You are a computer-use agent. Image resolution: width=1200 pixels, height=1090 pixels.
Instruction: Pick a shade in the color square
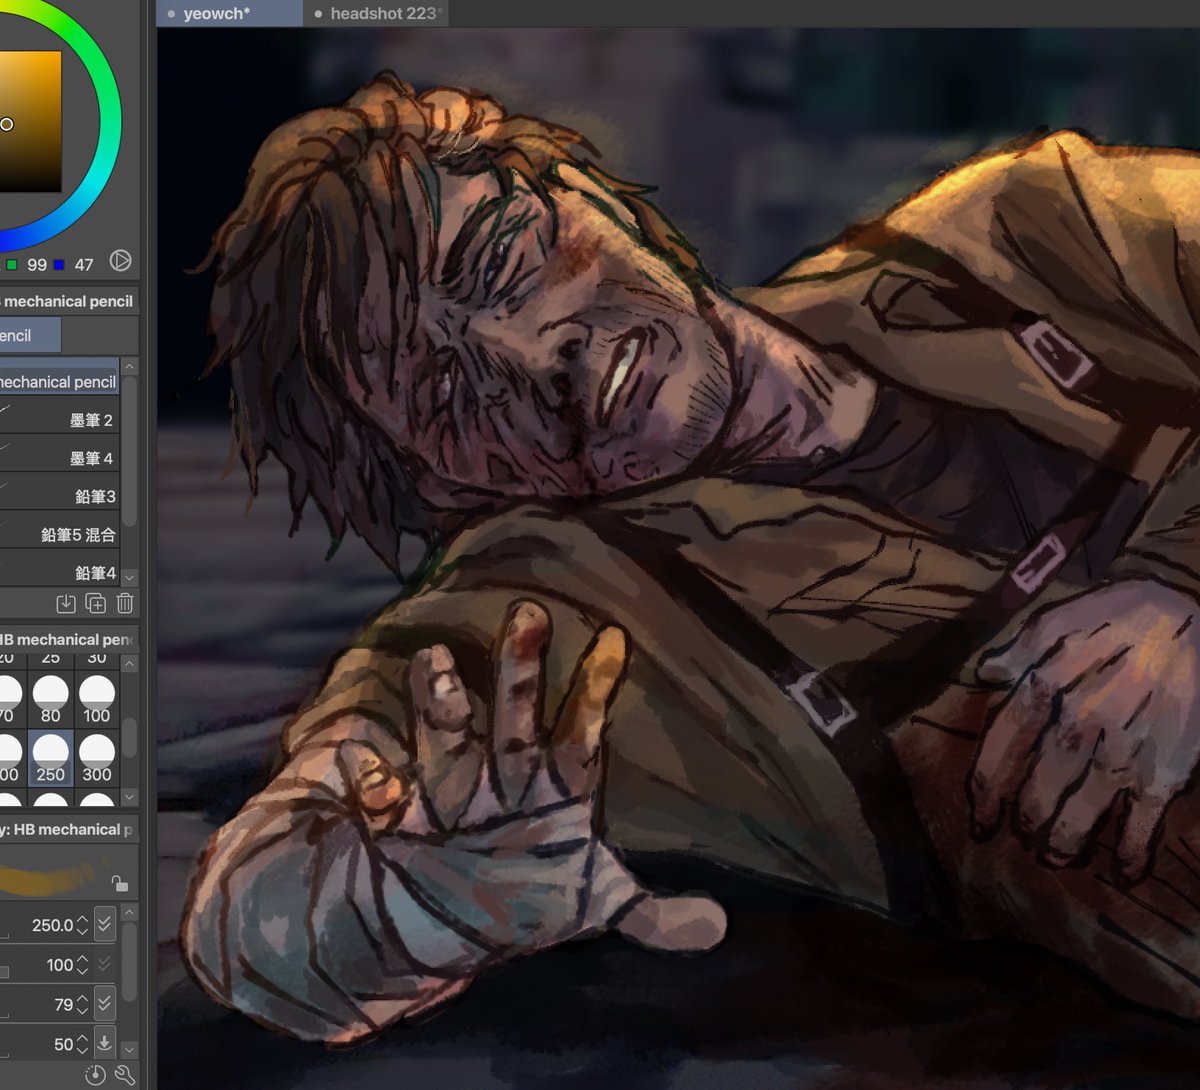click(30, 122)
